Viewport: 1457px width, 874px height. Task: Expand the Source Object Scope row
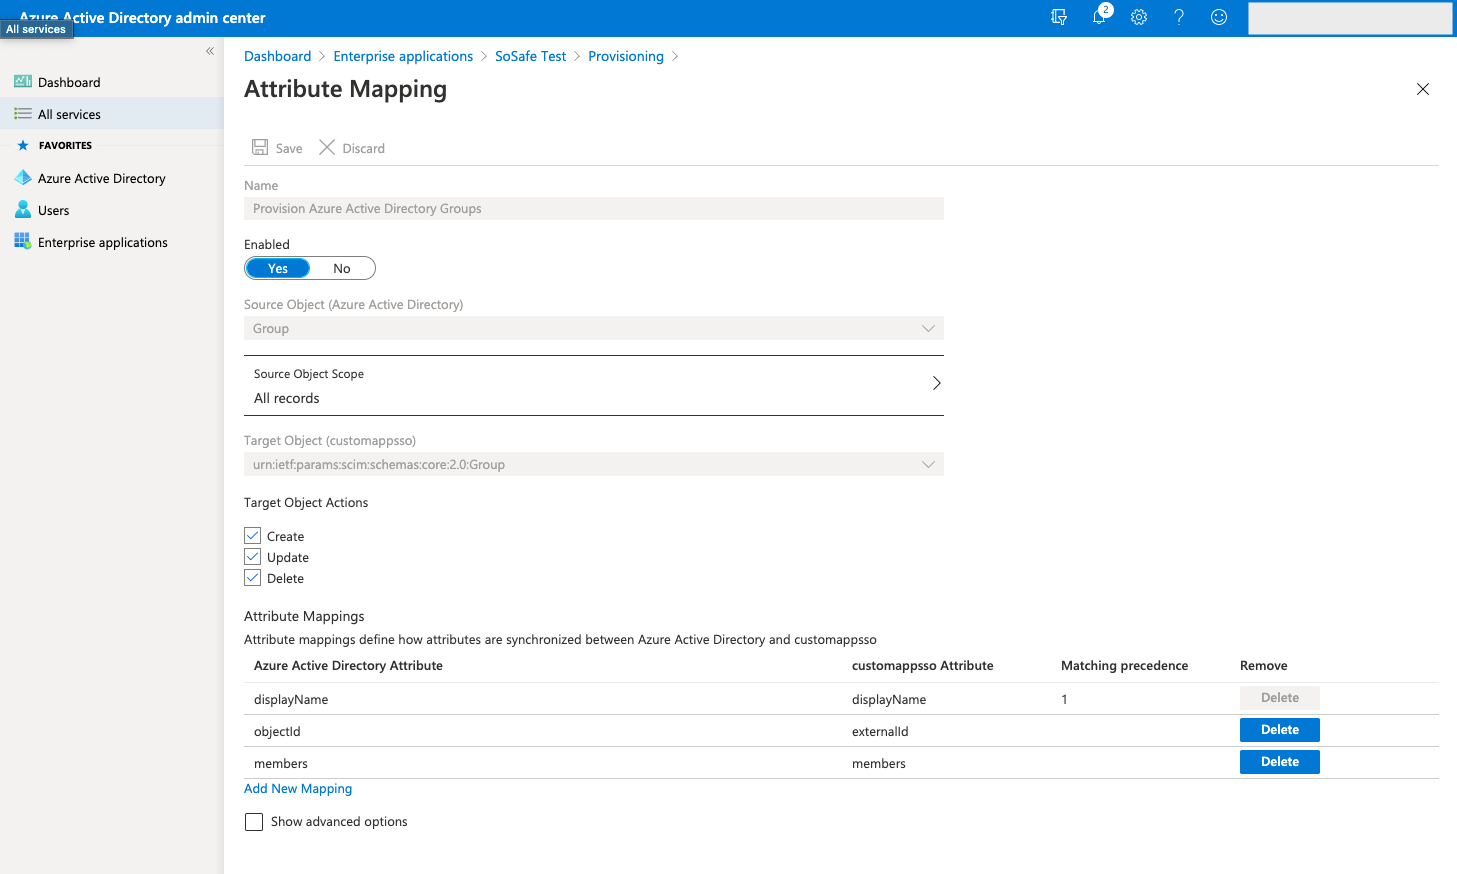[593, 385]
